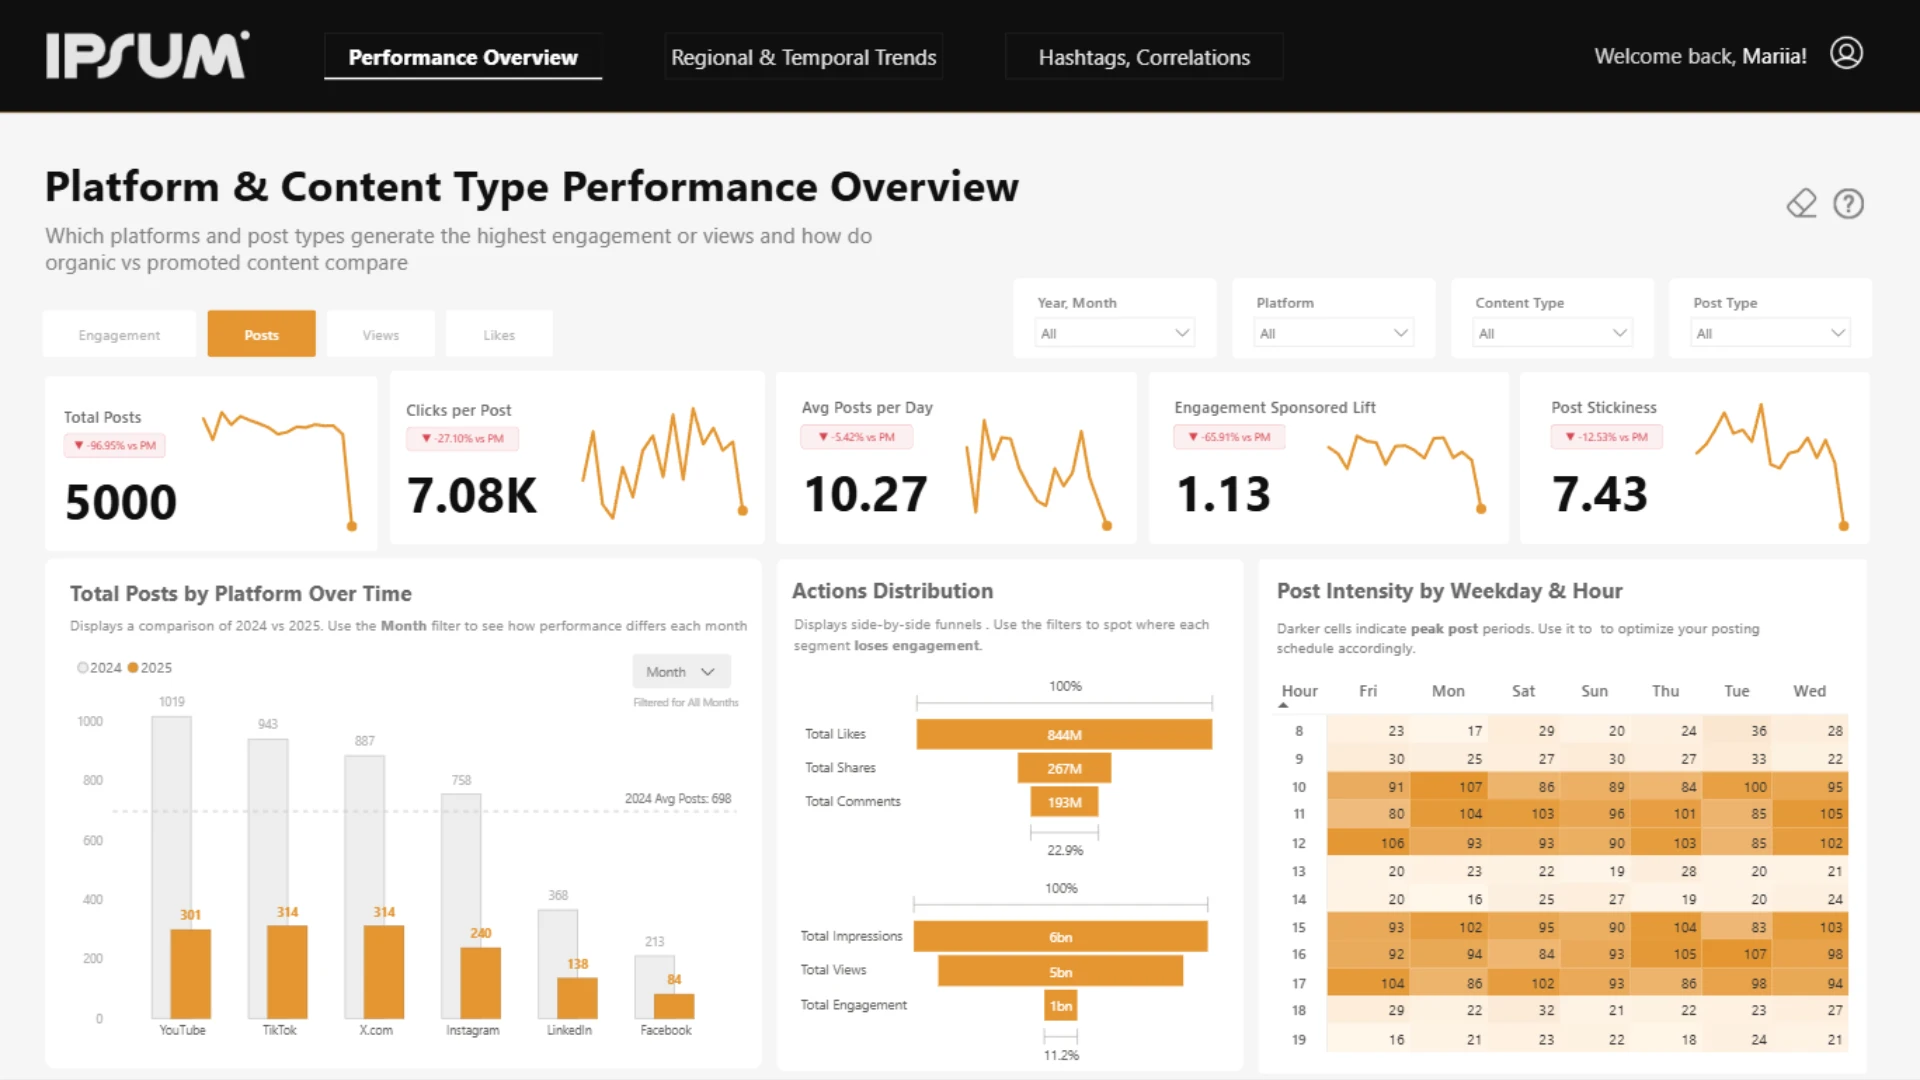Select the Likes metric button
The image size is (1920, 1080).
(499, 335)
